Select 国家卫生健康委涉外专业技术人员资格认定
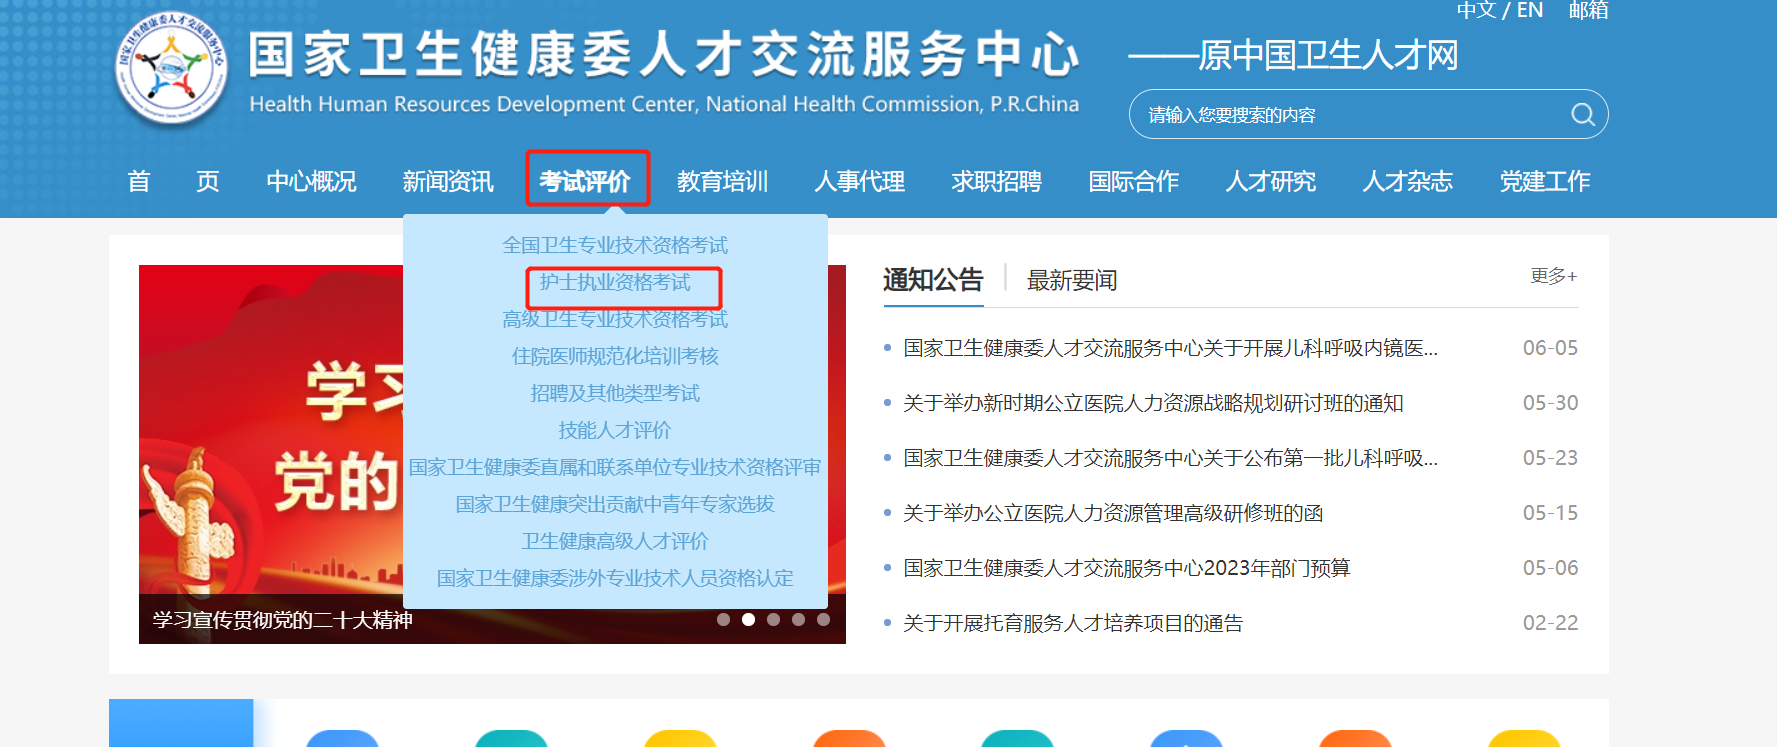The image size is (1777, 747). click(x=615, y=578)
